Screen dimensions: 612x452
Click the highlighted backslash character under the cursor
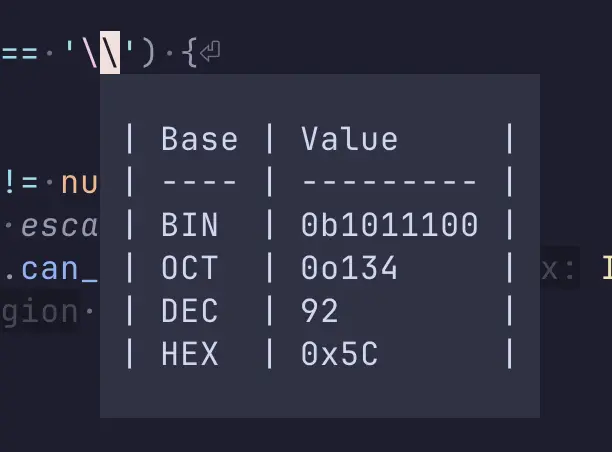pos(110,52)
